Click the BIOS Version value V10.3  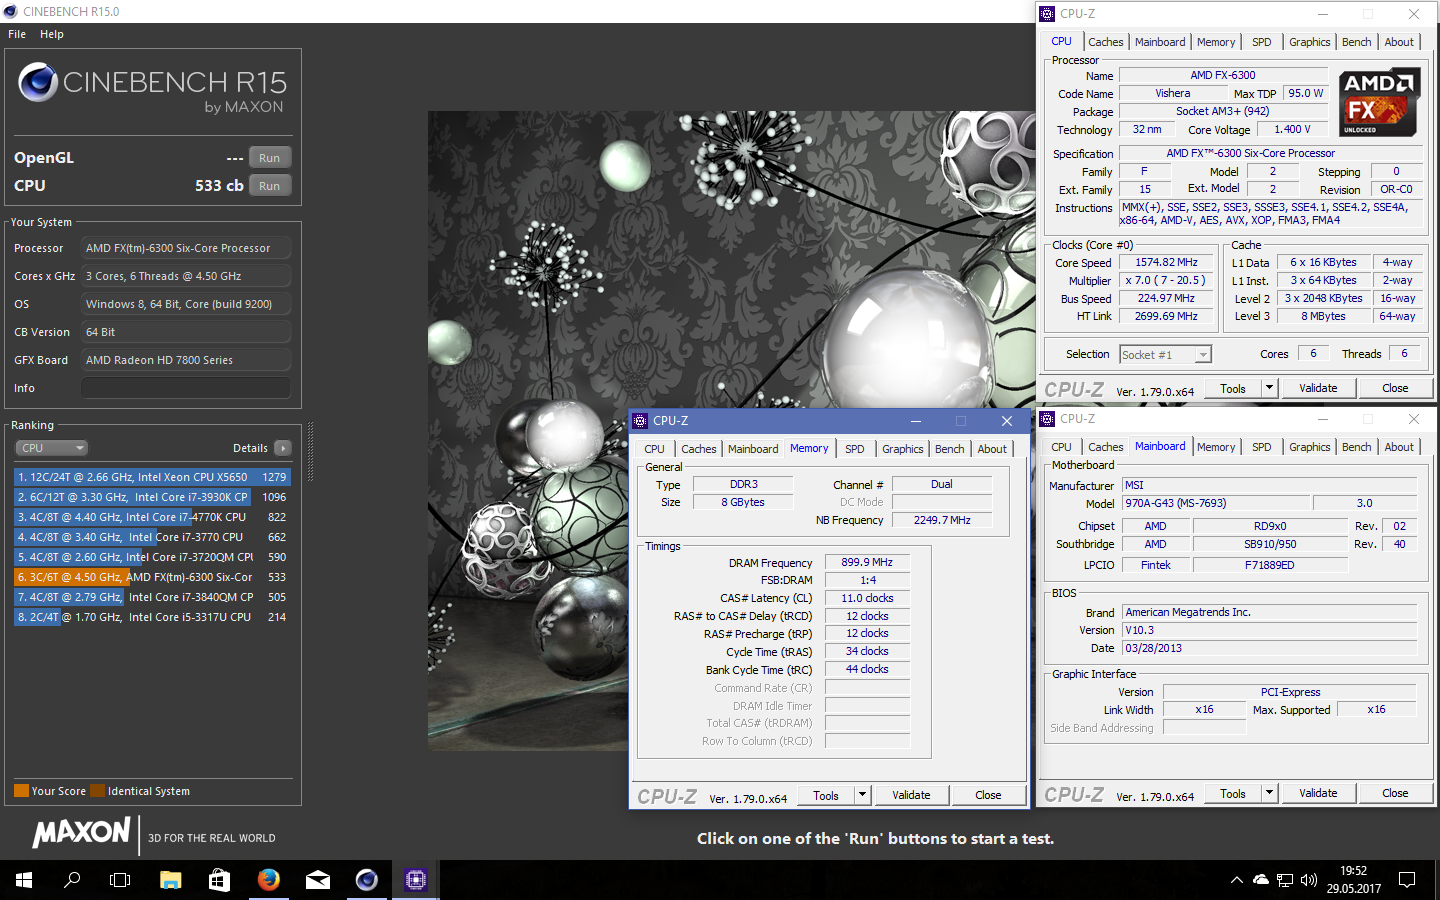tap(1269, 630)
